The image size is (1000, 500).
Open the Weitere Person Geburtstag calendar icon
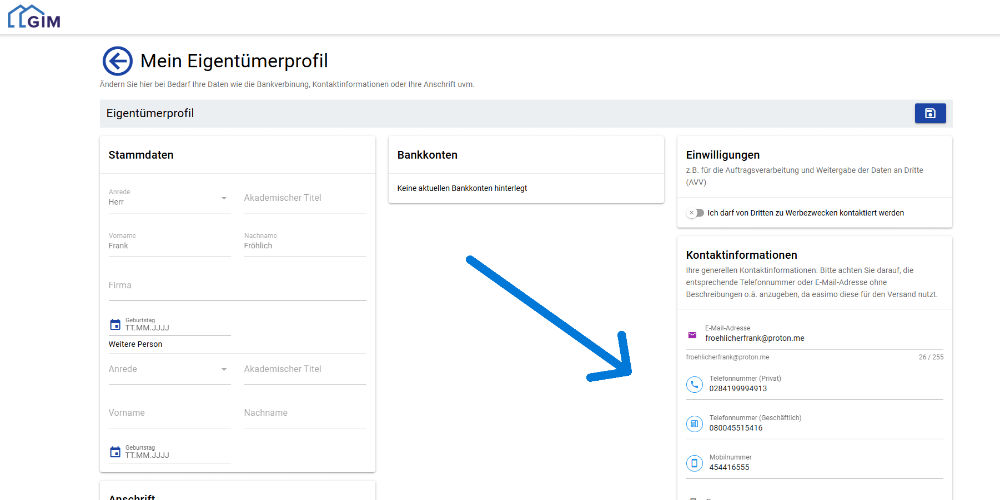pos(115,452)
